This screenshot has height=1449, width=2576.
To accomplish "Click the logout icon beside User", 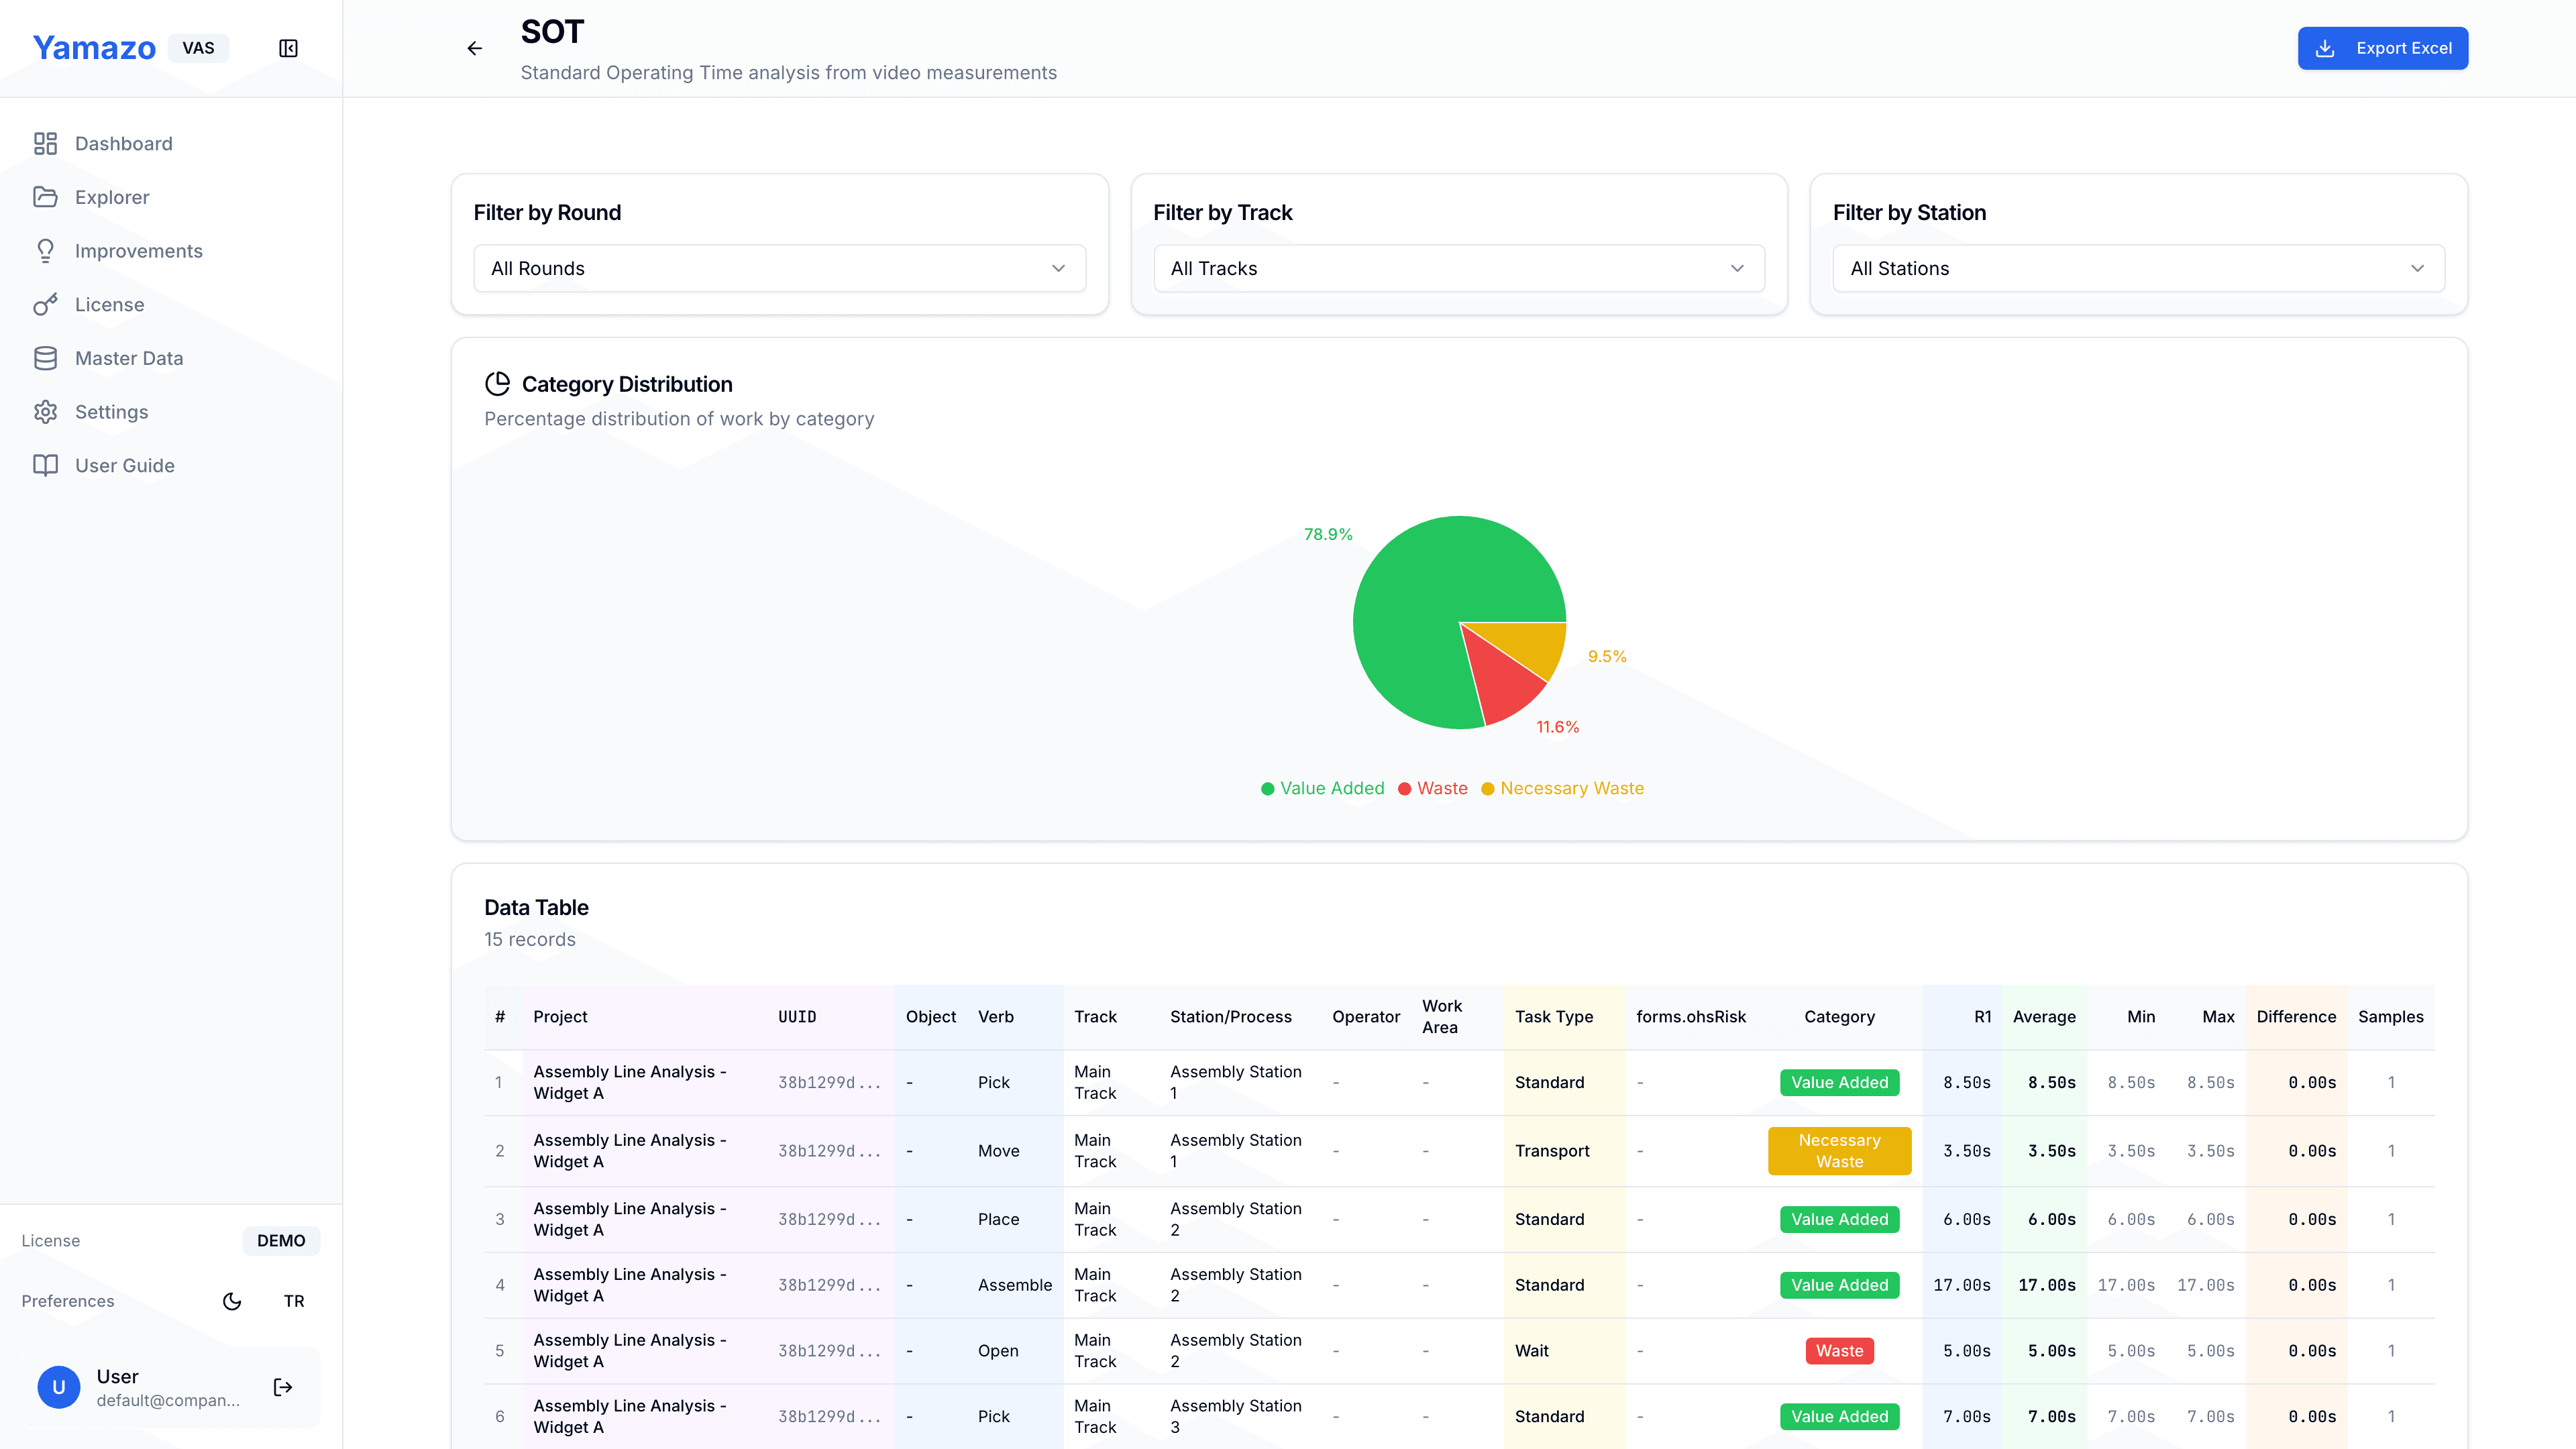I will coord(283,1387).
